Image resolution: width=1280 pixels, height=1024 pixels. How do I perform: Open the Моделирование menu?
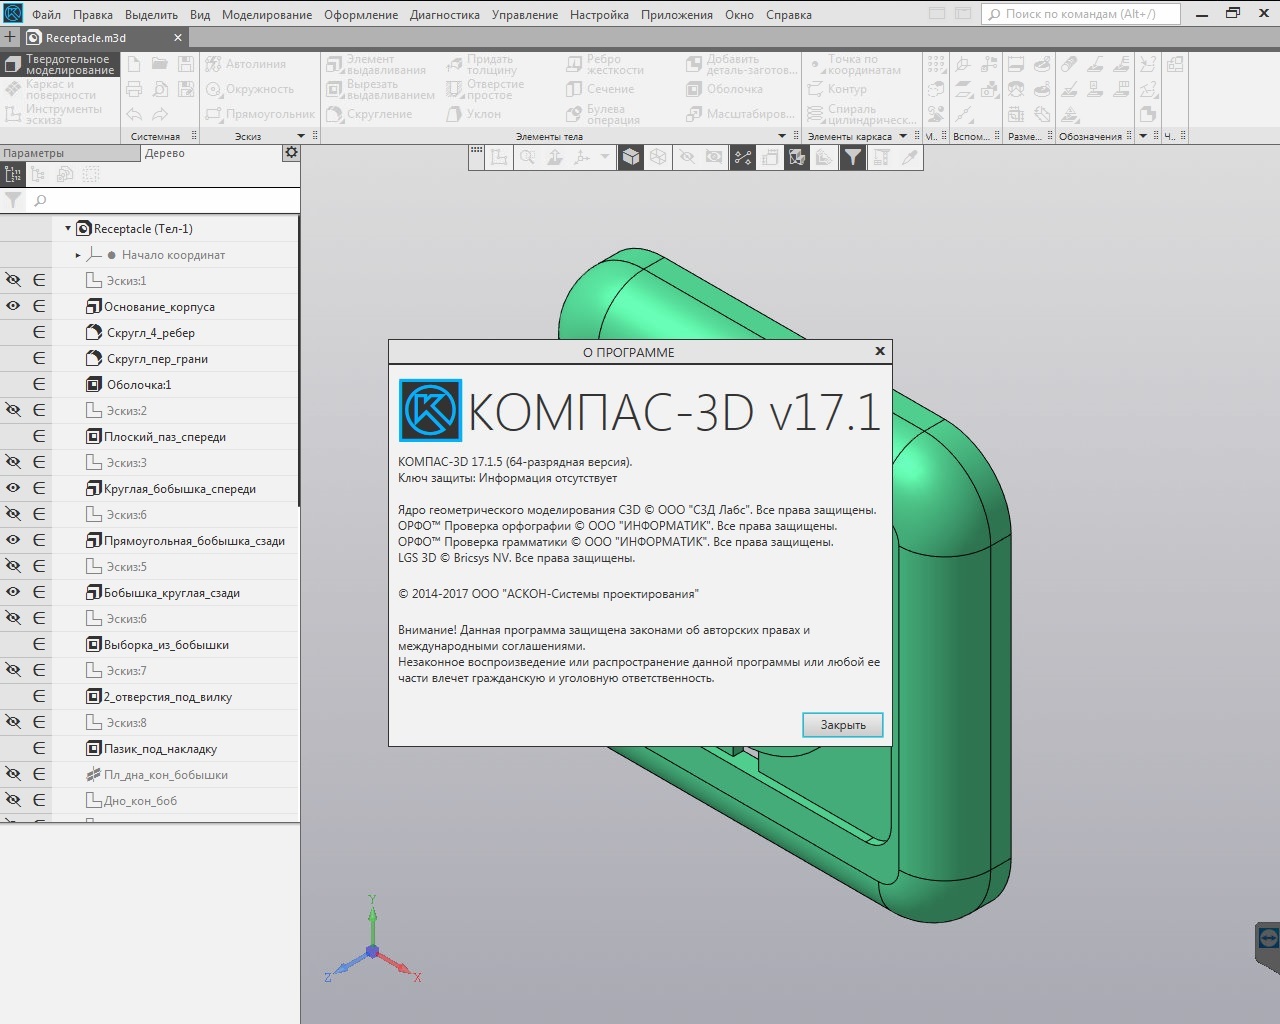click(x=267, y=15)
